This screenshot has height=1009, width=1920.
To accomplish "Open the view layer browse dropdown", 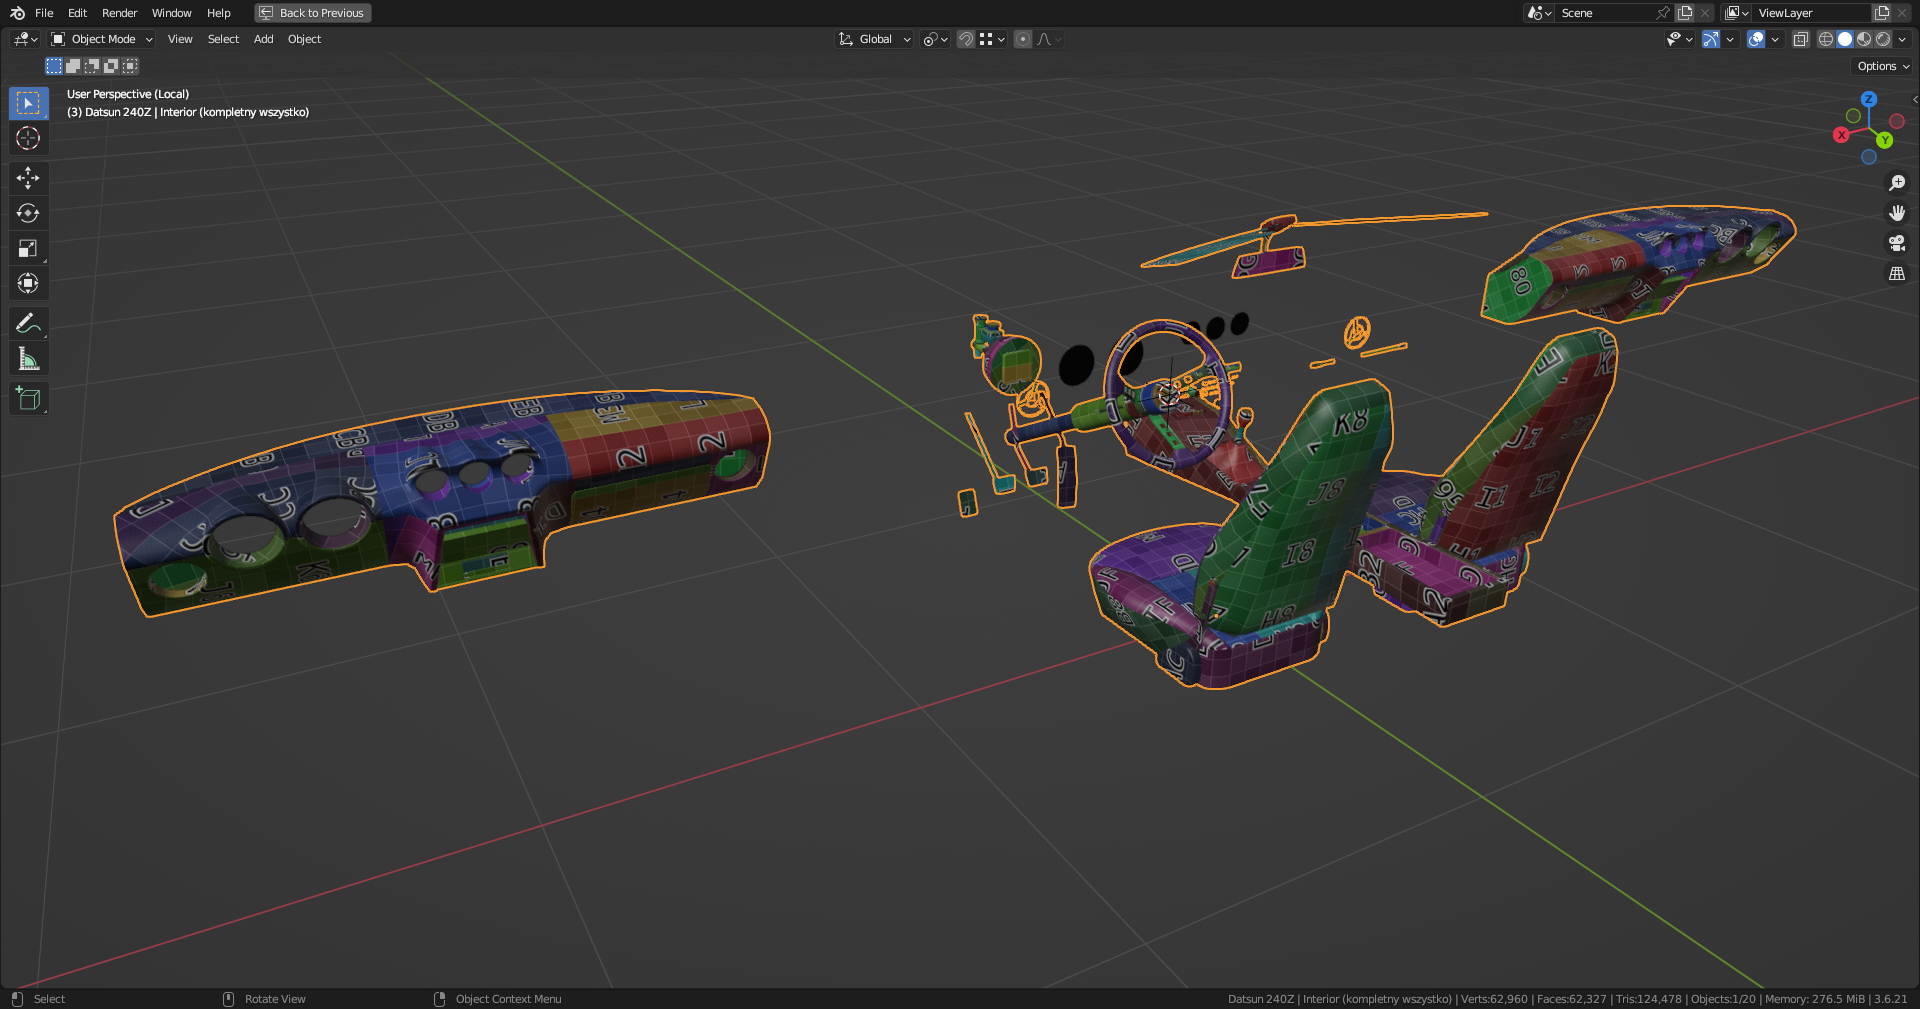I will (x=1737, y=13).
